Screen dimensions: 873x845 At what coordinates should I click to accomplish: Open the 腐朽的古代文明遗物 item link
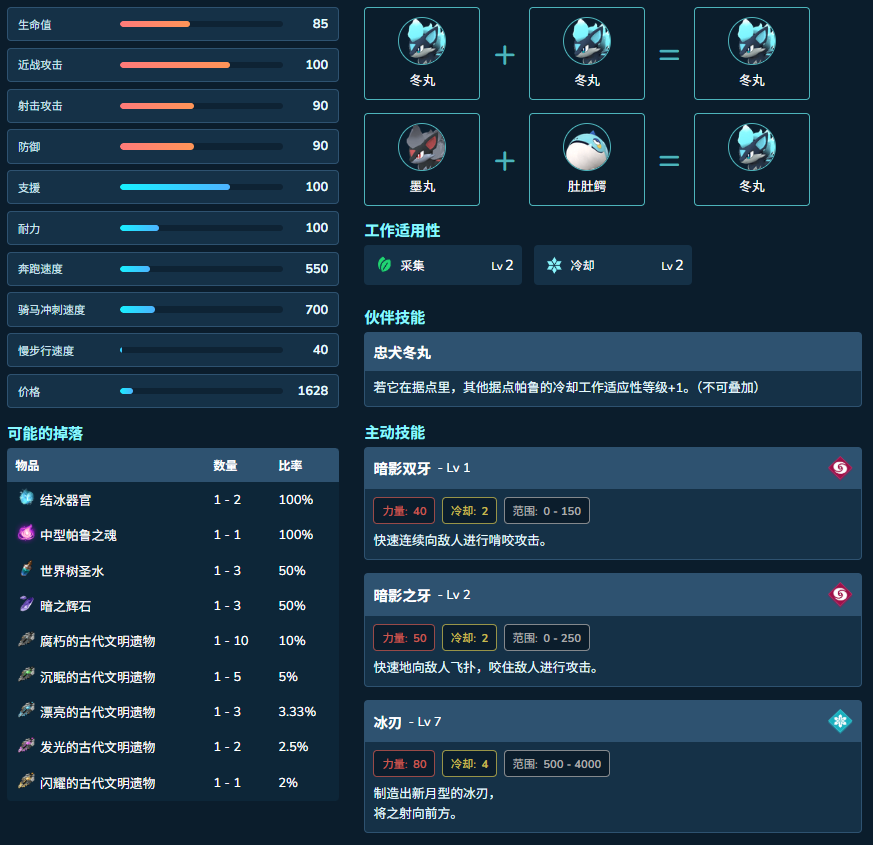tap(97, 641)
